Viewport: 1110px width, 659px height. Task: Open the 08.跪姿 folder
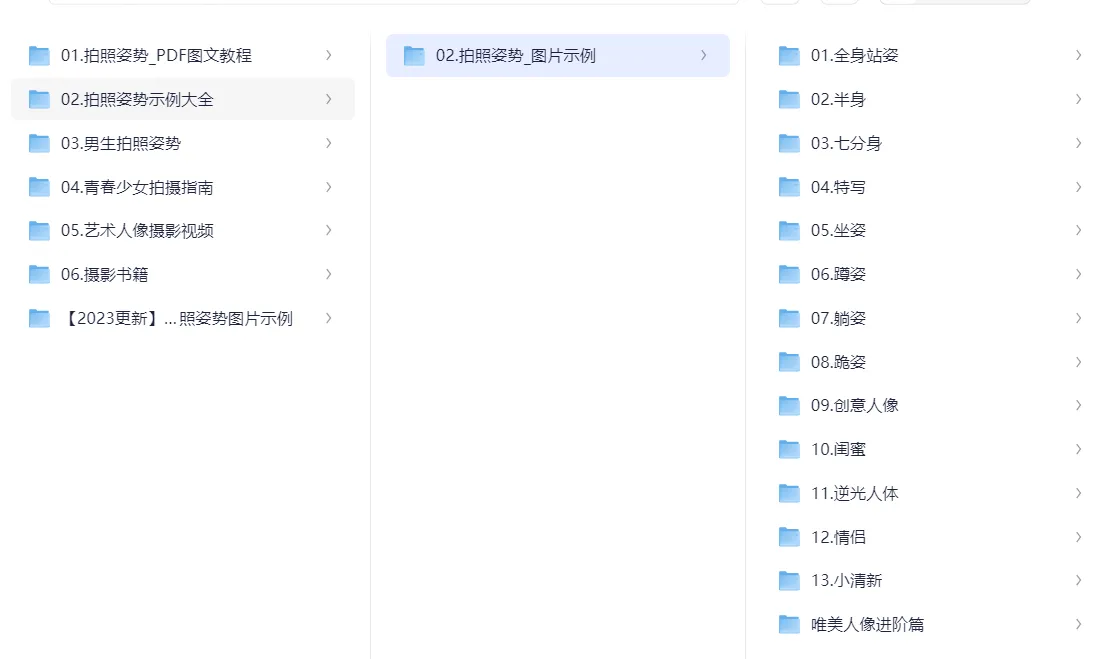pos(837,362)
